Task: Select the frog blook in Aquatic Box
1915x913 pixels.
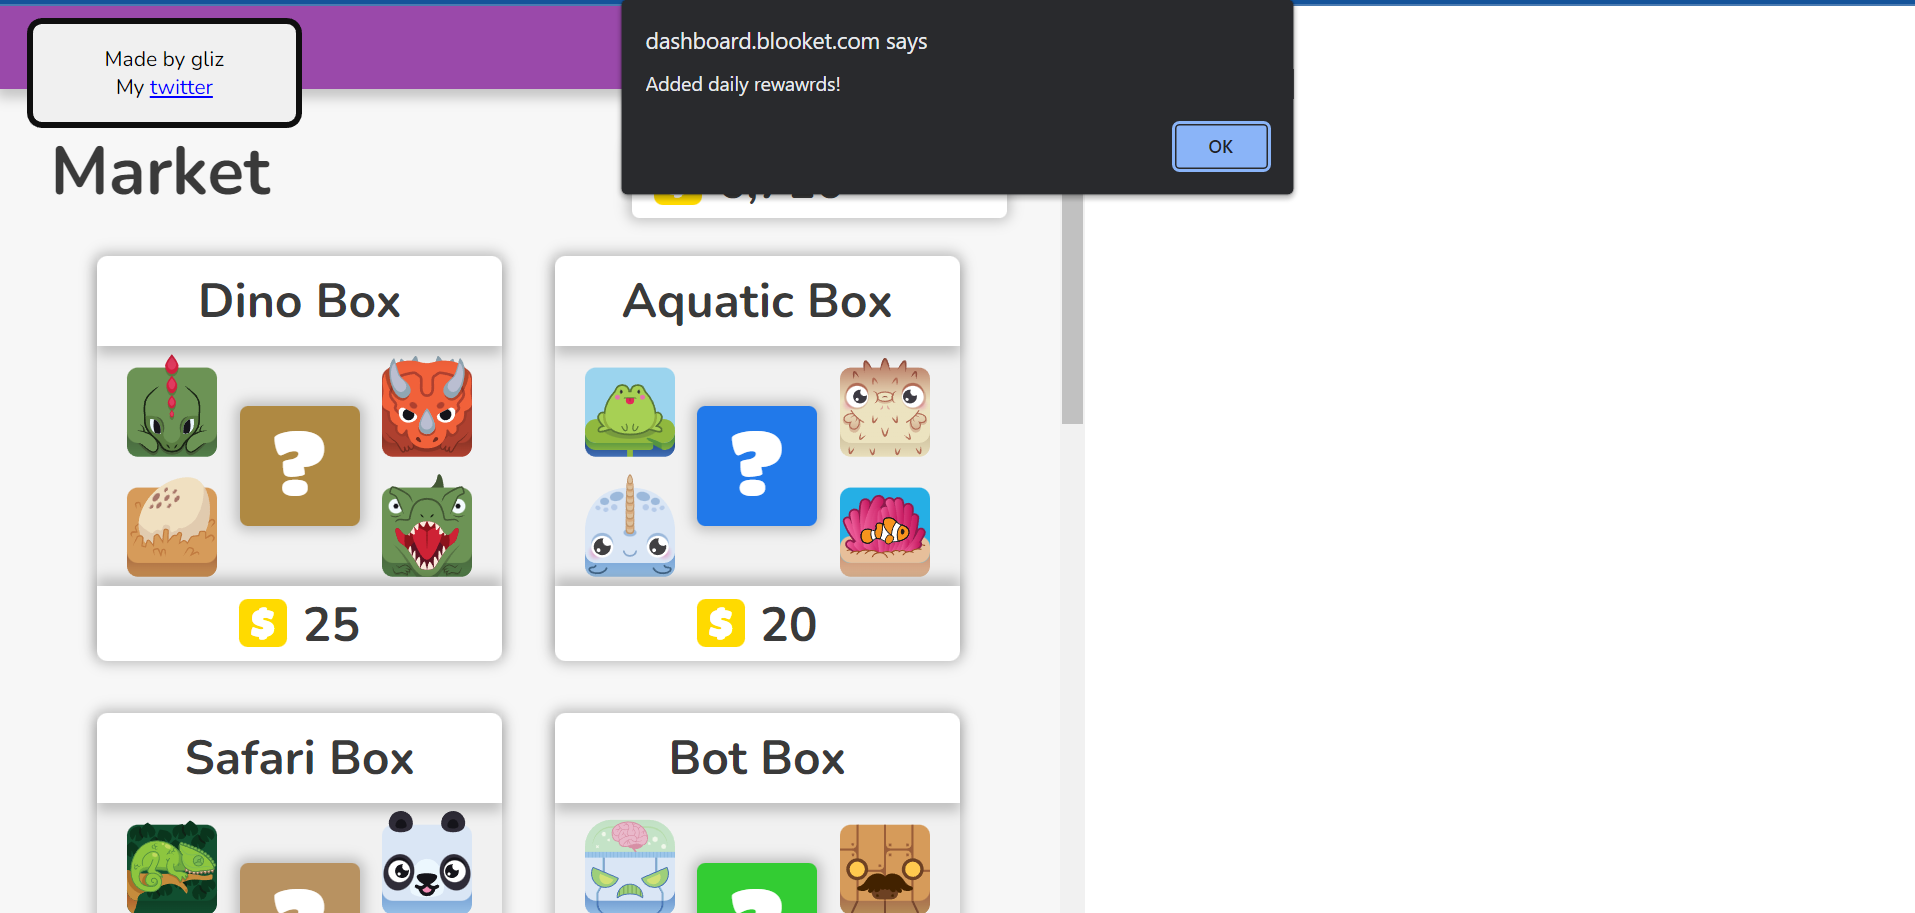Action: (629, 412)
